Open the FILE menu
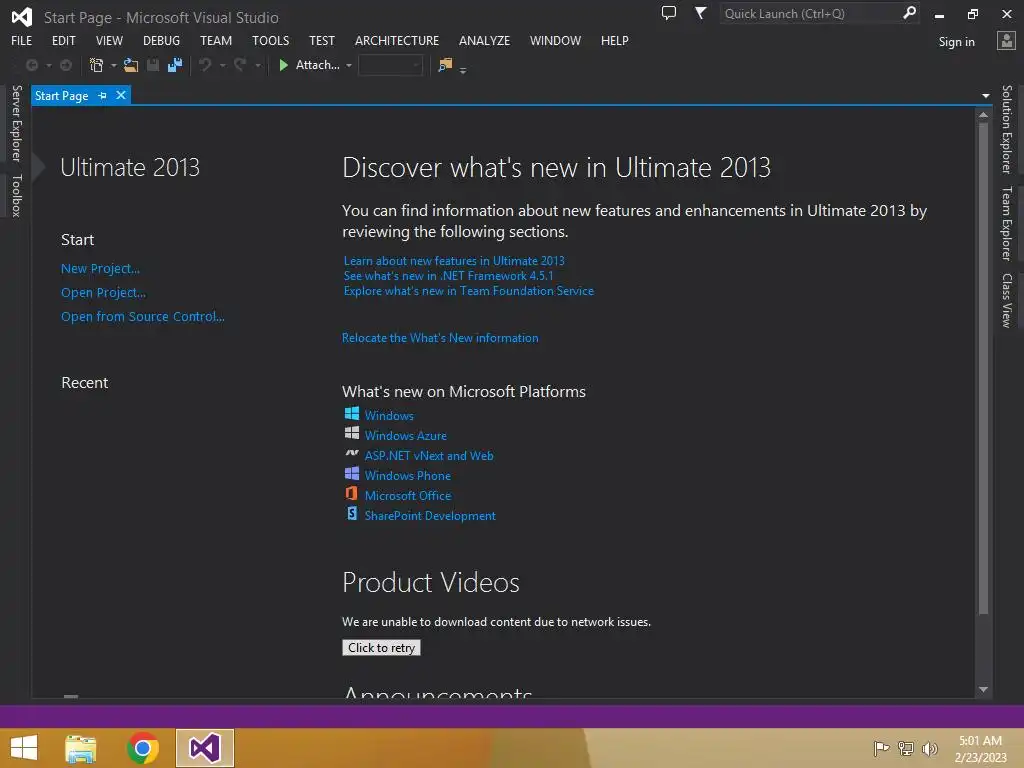1024x768 pixels. (22, 40)
